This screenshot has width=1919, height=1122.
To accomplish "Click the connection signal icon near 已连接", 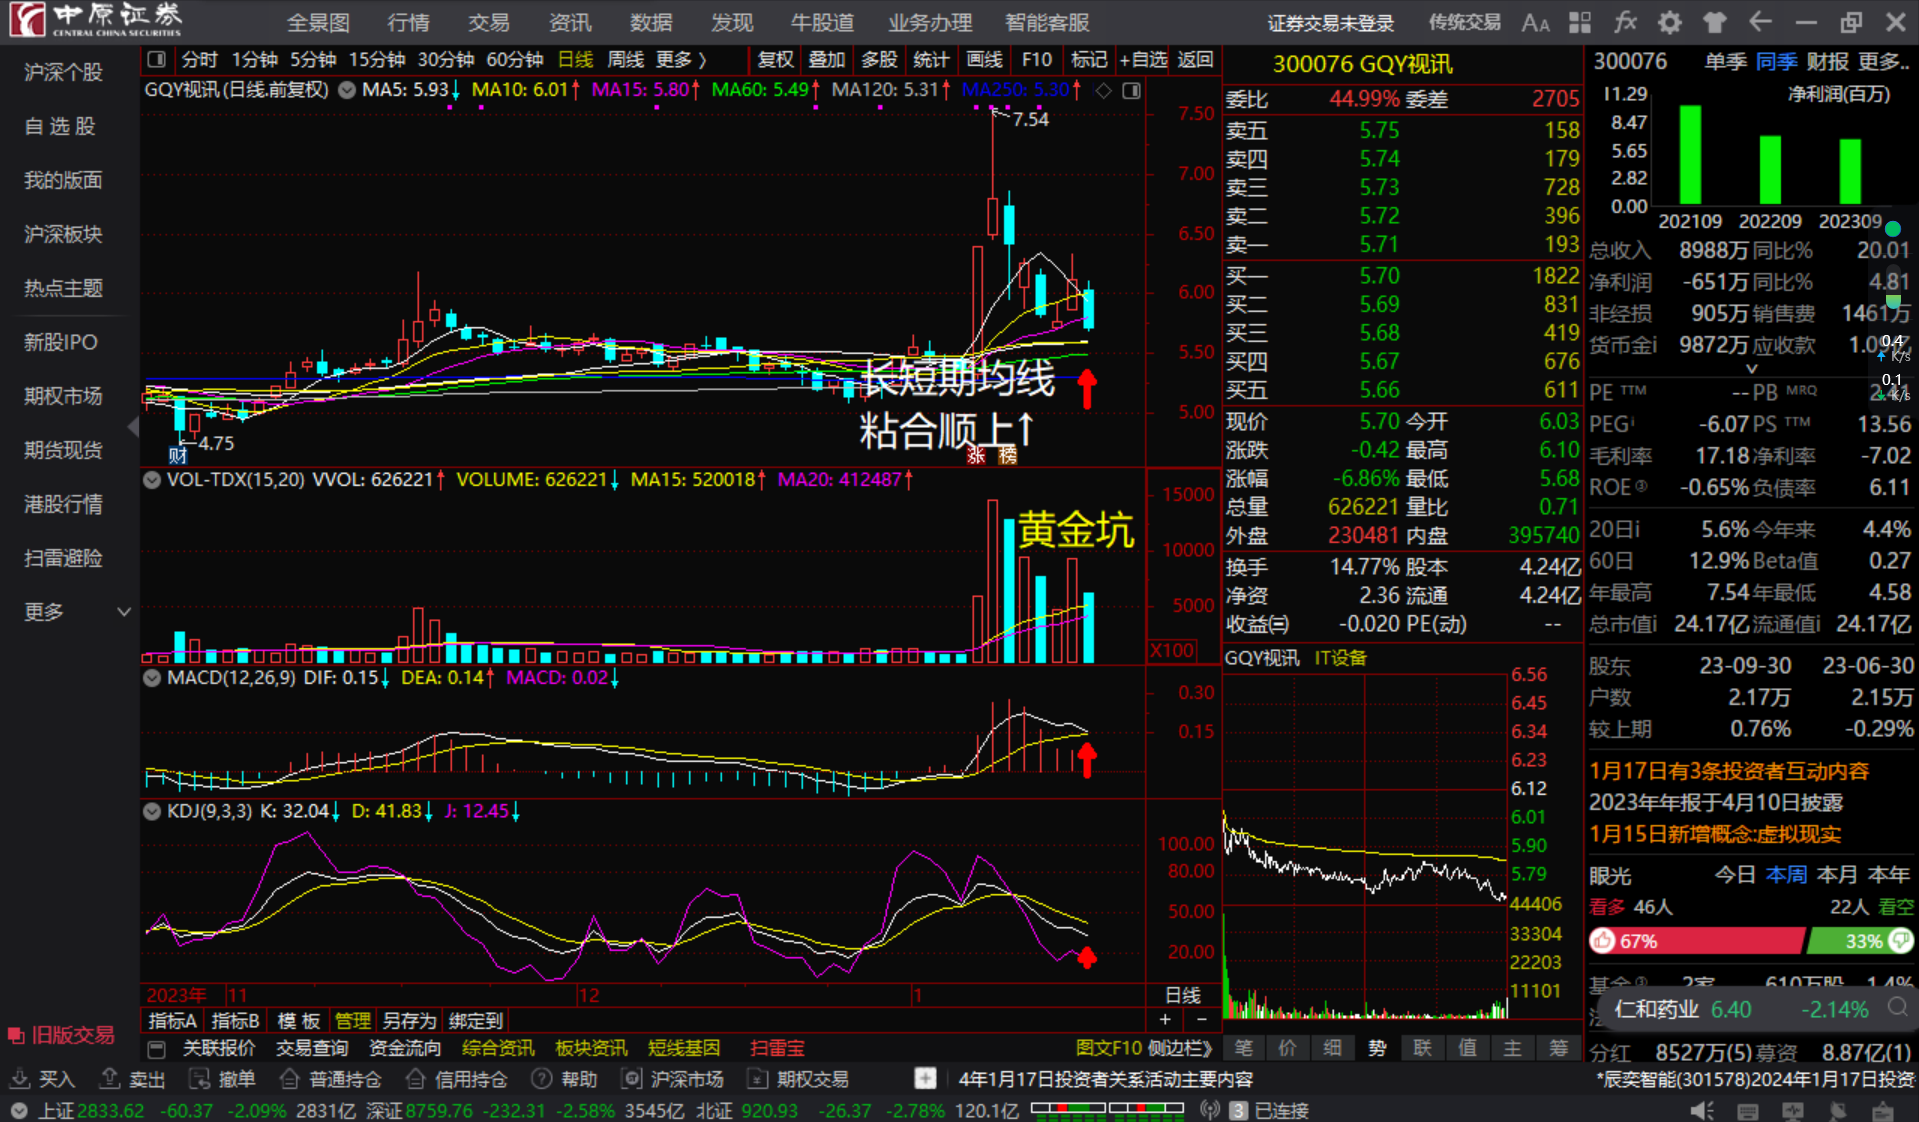I will pyautogui.click(x=1210, y=1110).
